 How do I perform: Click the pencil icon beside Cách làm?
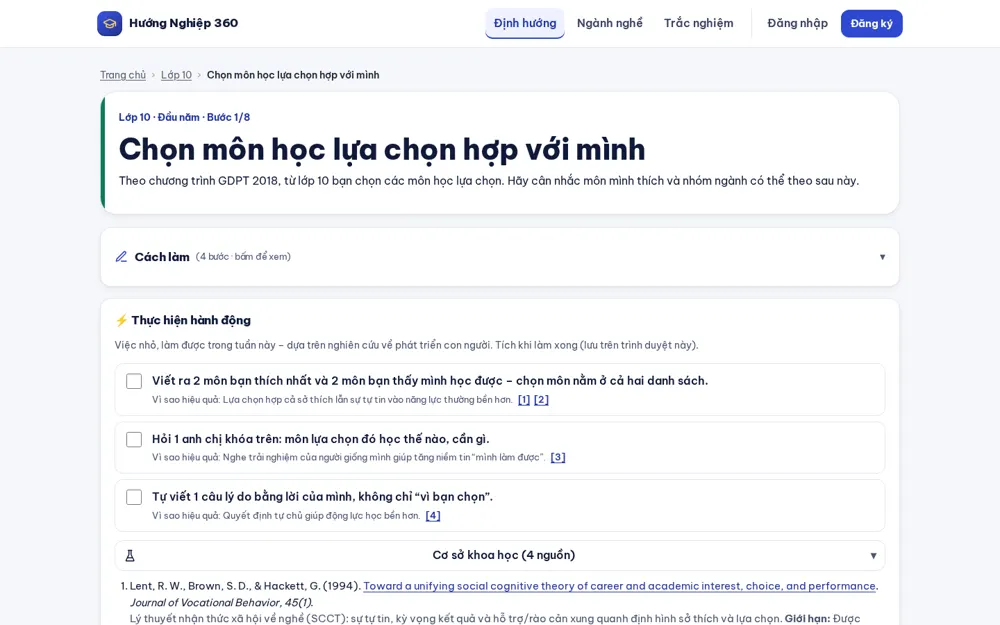pos(121,257)
